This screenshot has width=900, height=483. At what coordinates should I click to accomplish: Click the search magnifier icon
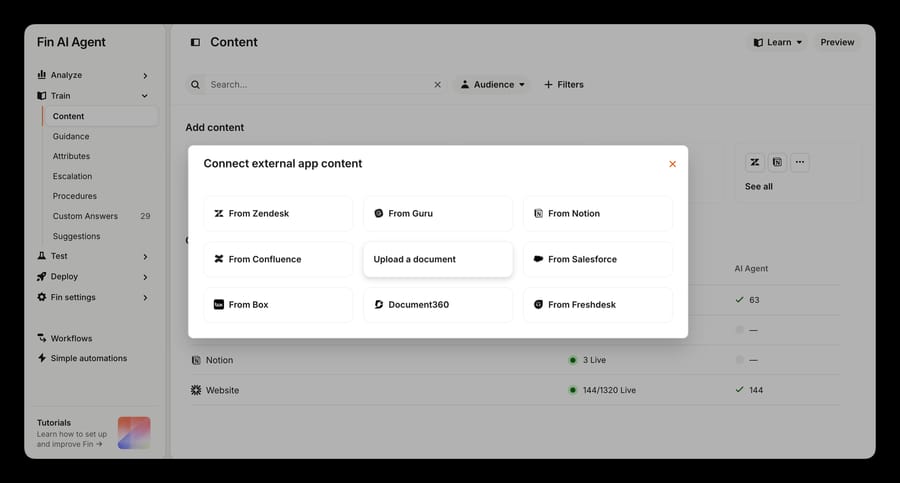195,84
